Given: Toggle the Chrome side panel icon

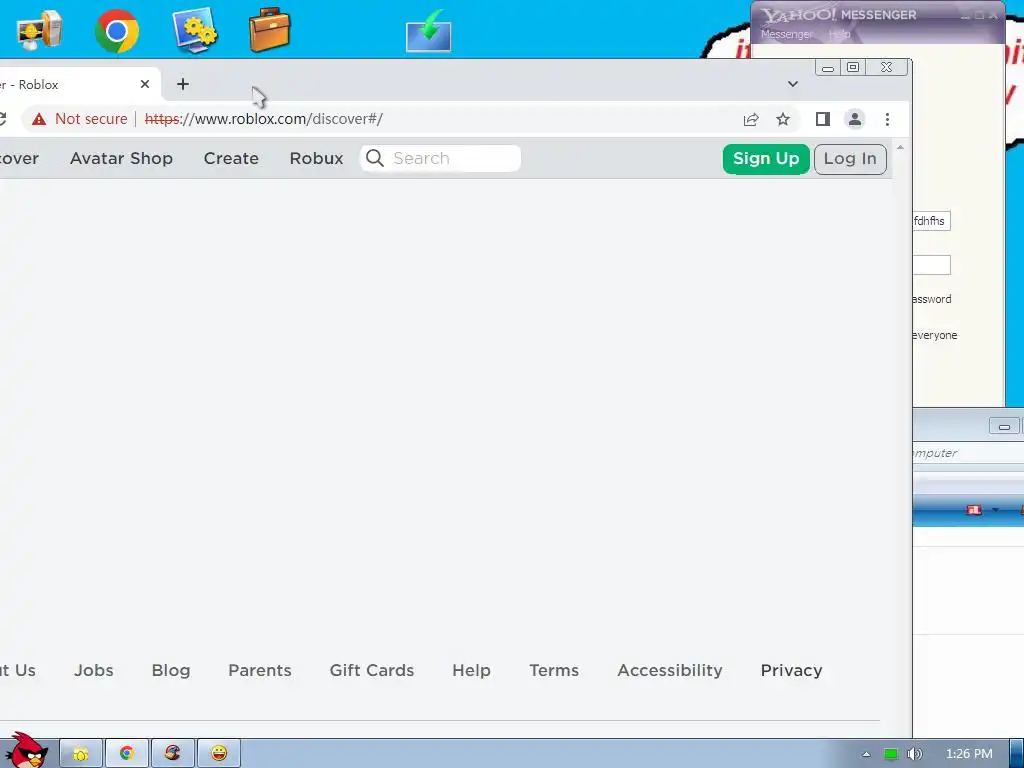Looking at the screenshot, I should coord(823,119).
